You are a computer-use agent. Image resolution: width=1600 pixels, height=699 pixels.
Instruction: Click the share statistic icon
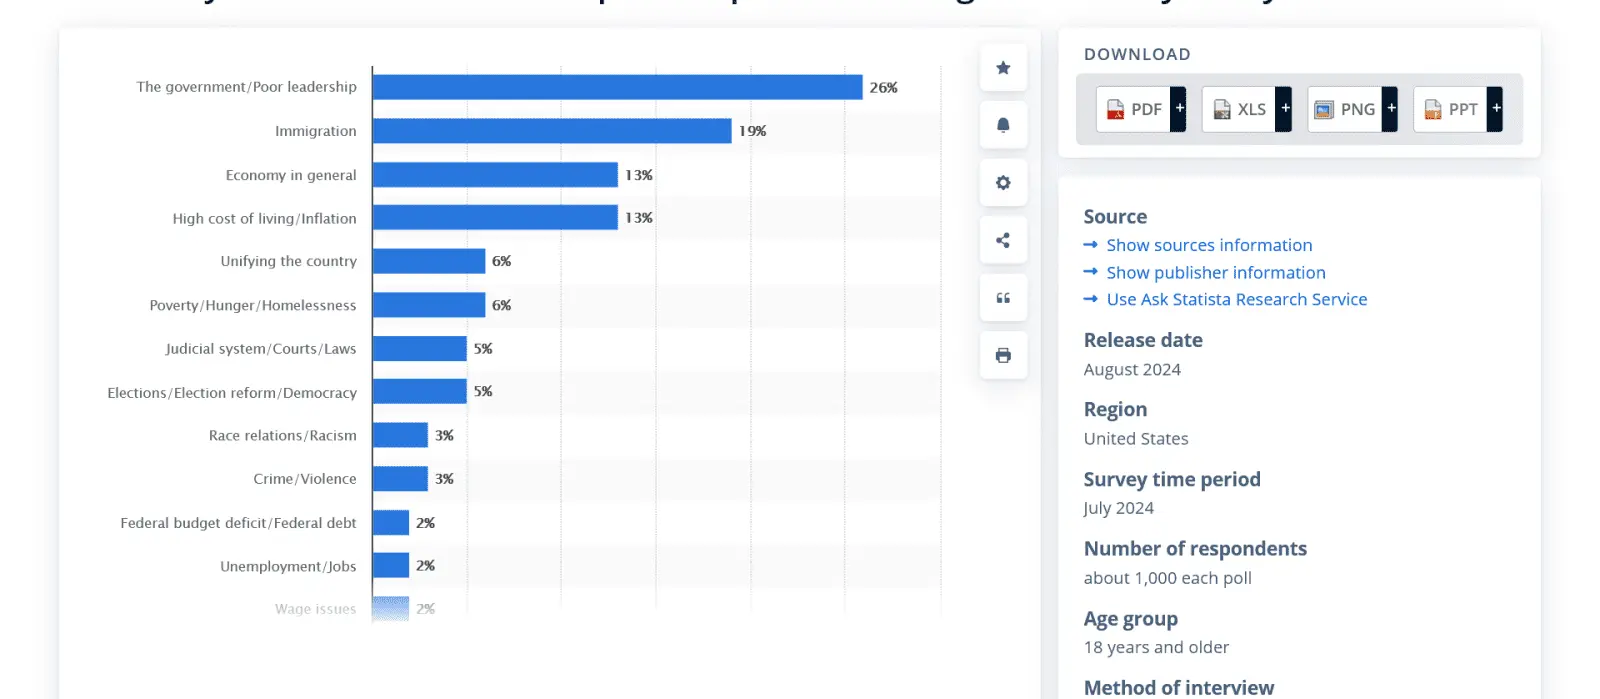1003,240
